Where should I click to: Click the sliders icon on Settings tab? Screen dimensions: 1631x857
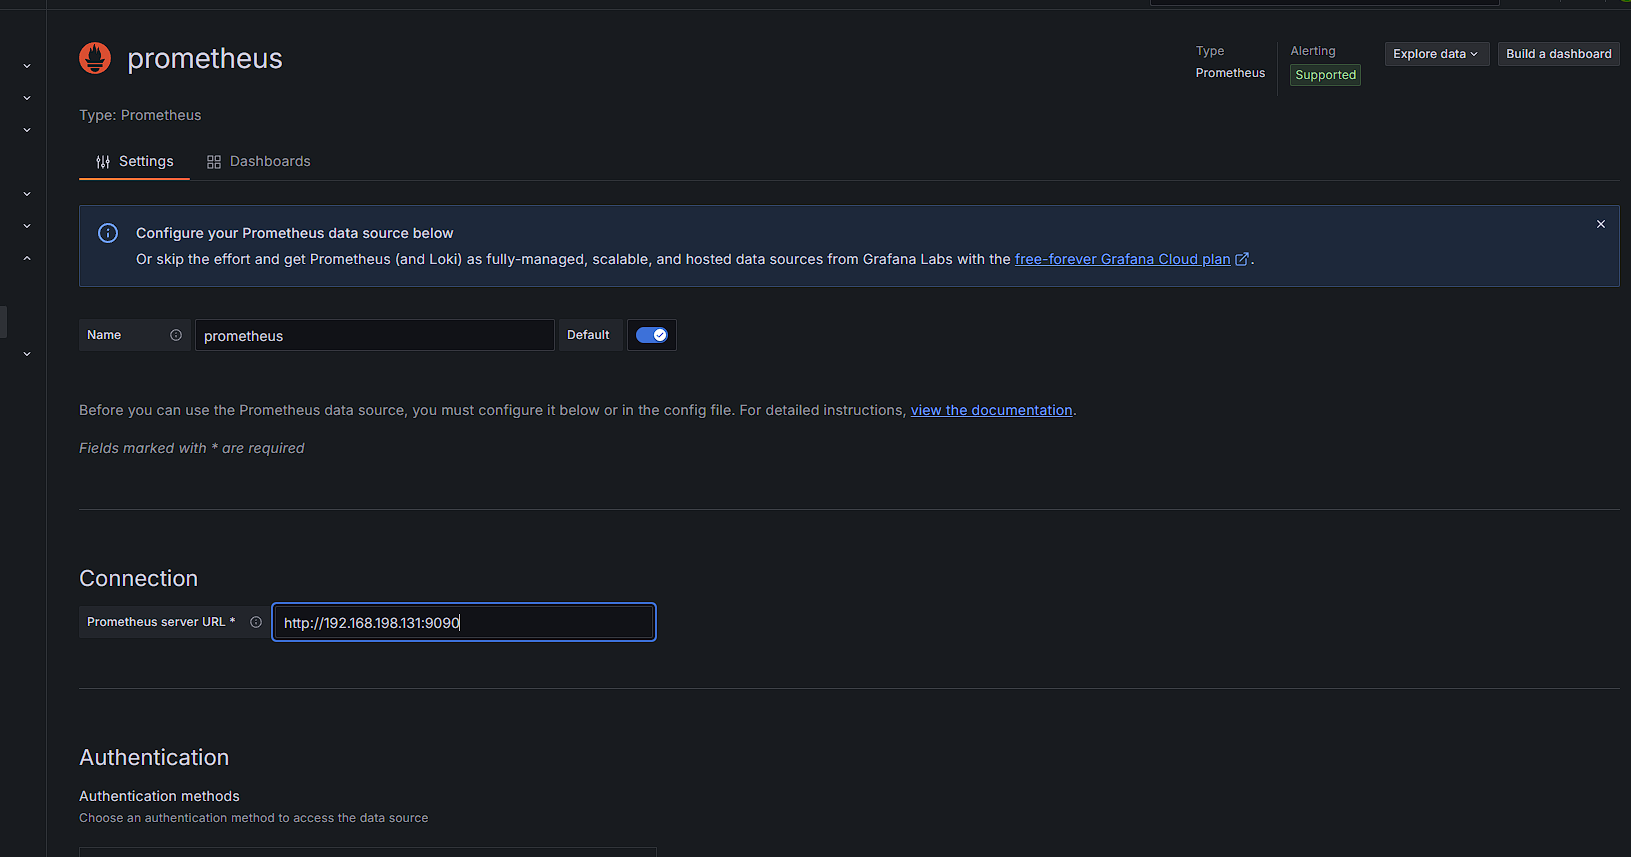coord(103,162)
